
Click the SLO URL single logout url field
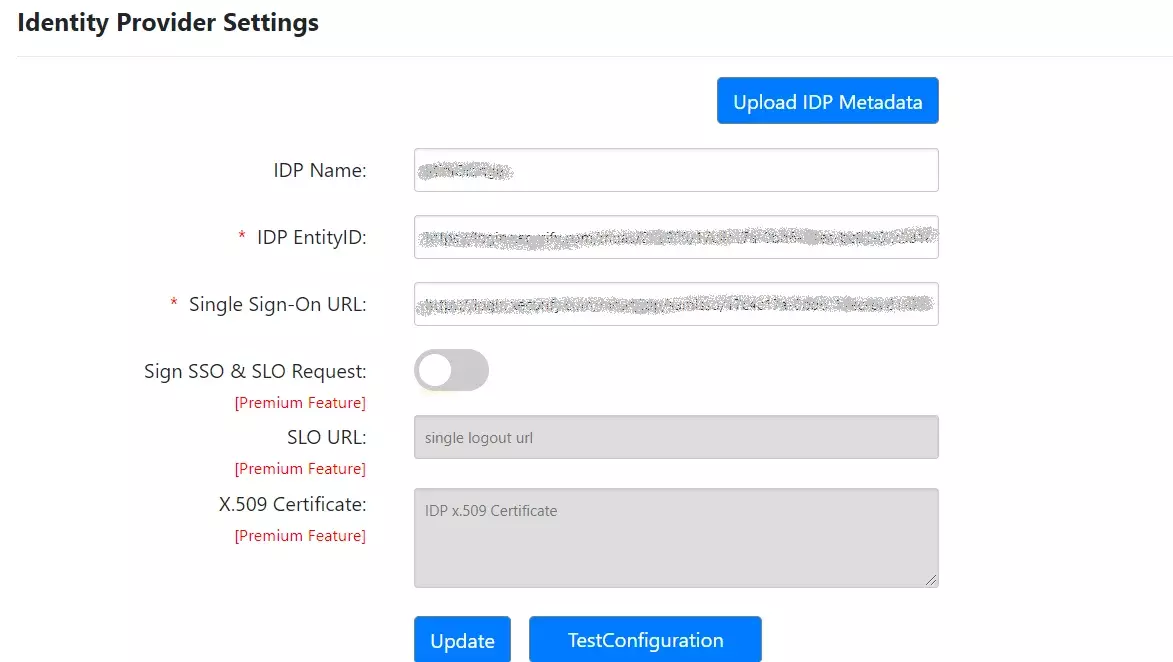676,437
